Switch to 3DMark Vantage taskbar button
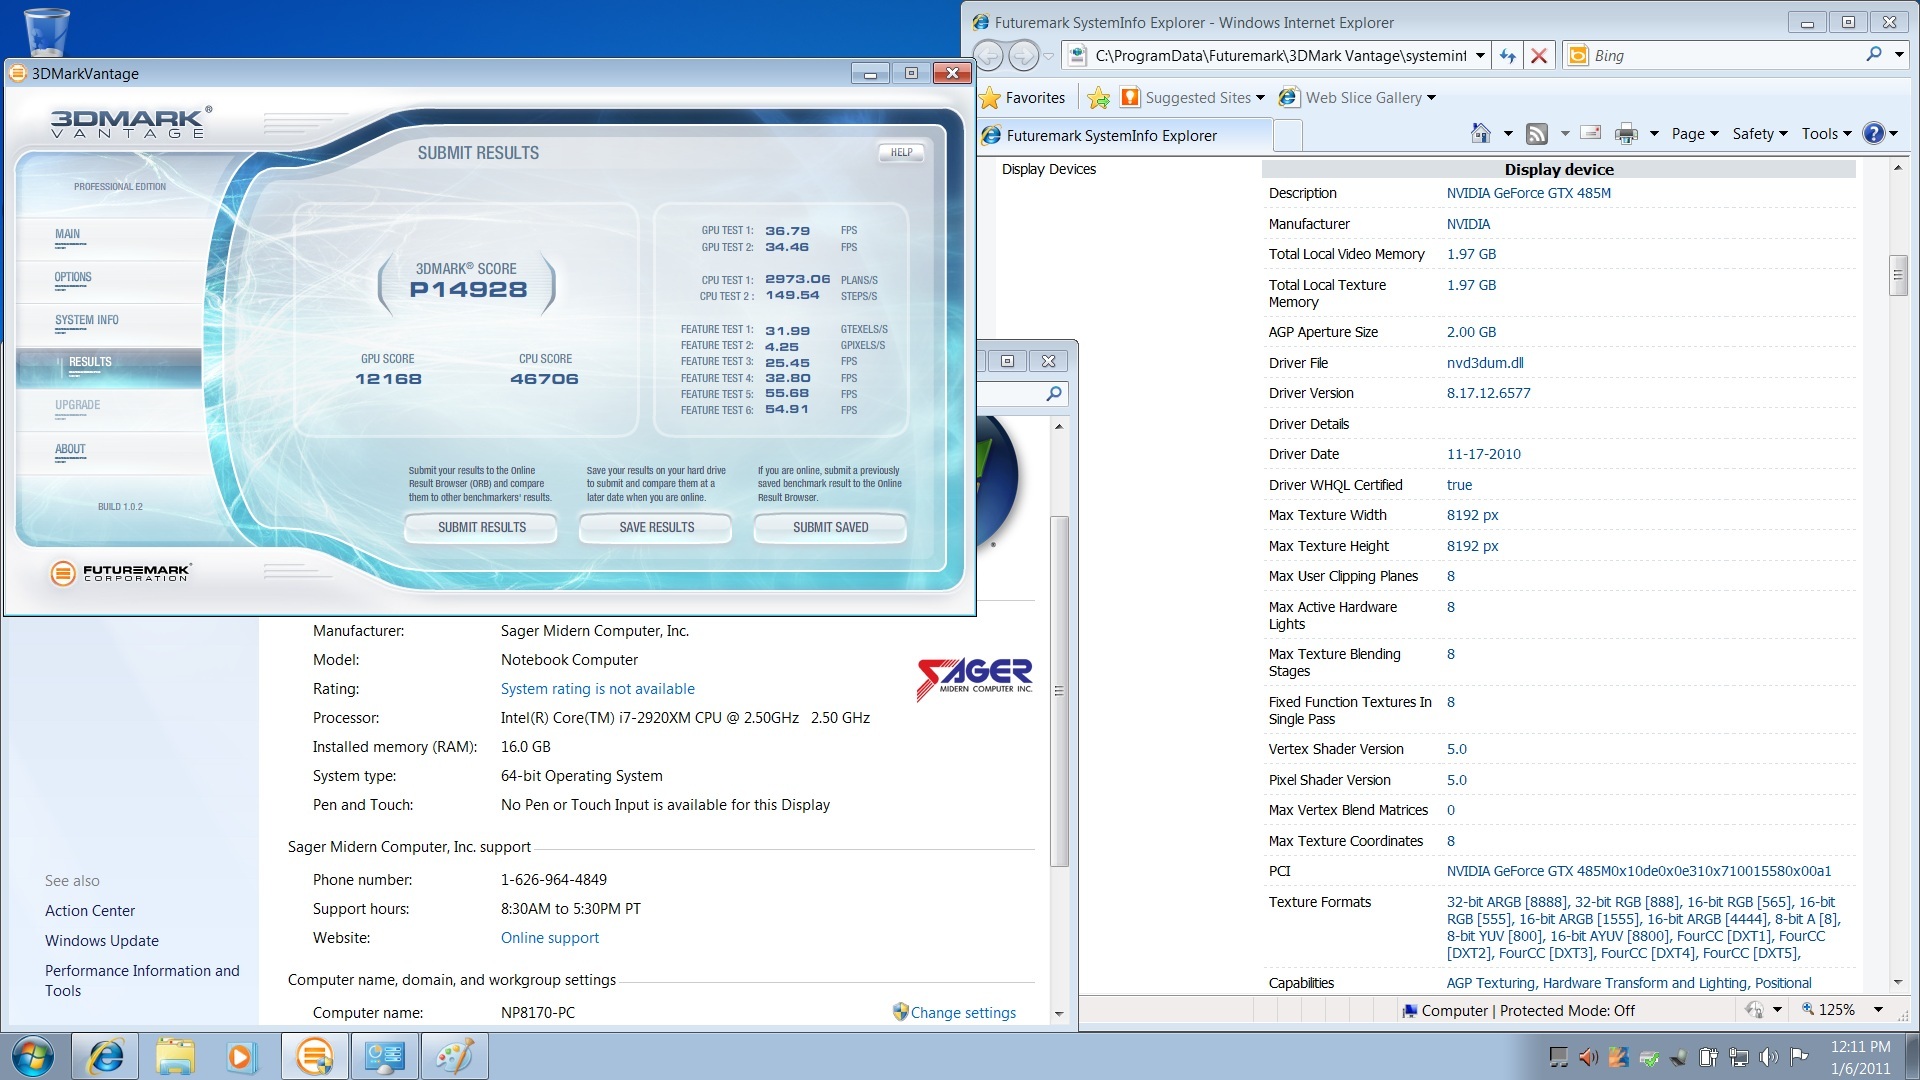 point(314,1056)
